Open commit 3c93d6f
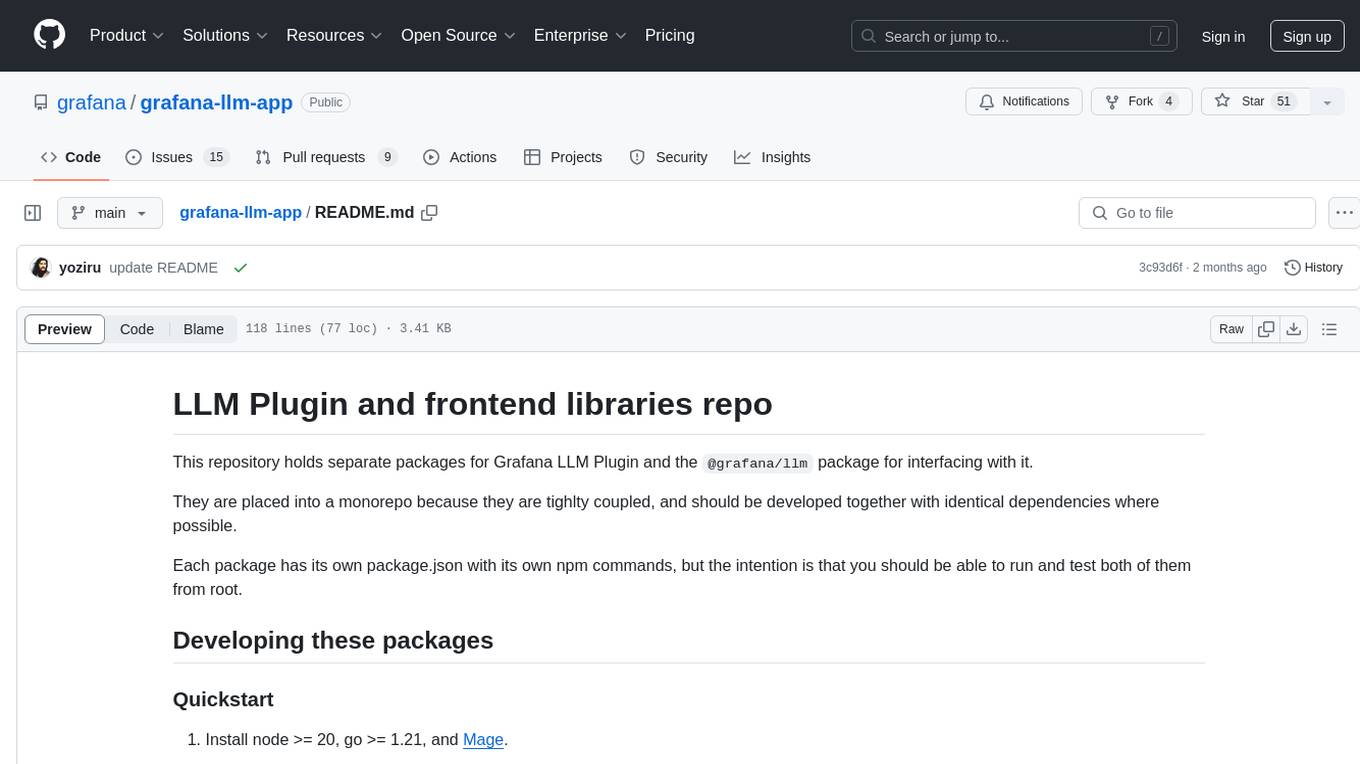 (x=1160, y=268)
